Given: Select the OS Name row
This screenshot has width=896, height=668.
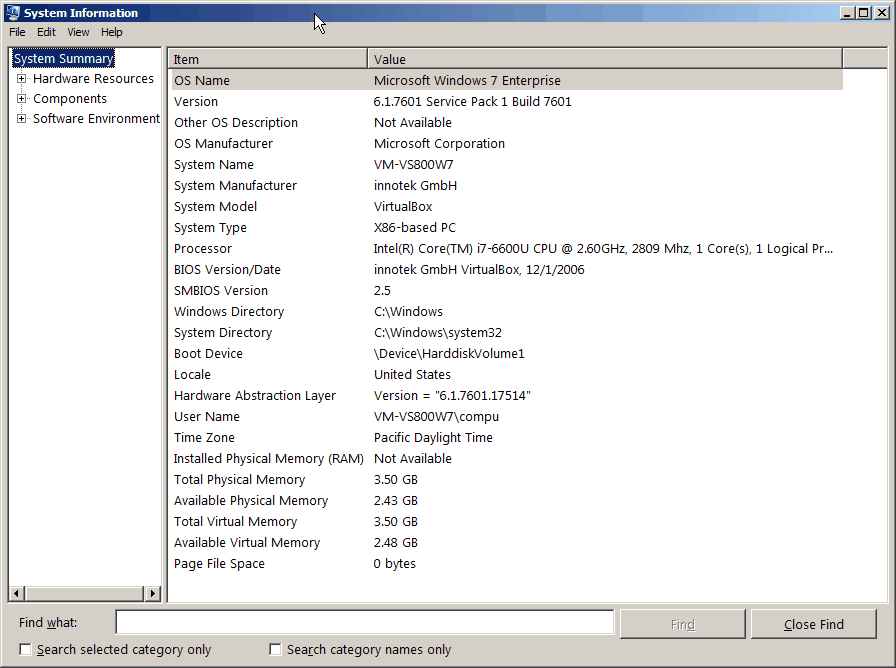Looking at the screenshot, I should [507, 81].
